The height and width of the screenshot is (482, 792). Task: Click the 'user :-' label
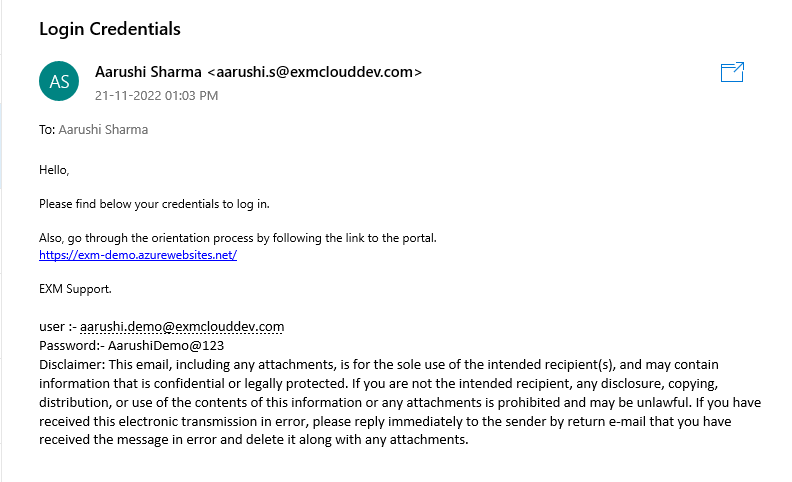58,326
